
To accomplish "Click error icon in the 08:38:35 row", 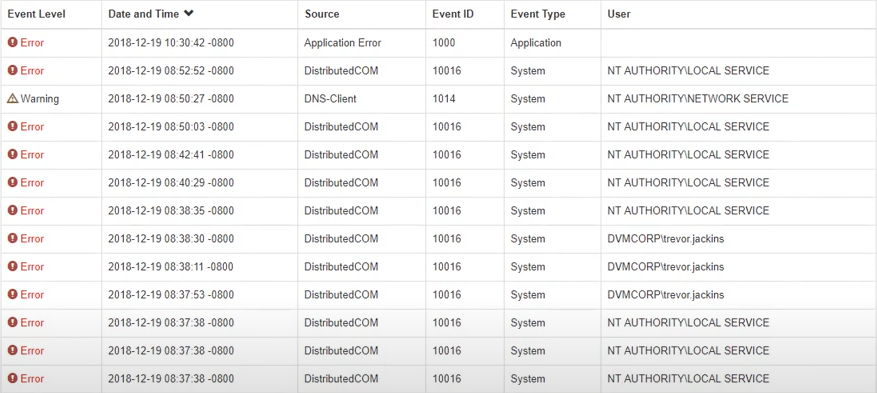I will 12,210.
